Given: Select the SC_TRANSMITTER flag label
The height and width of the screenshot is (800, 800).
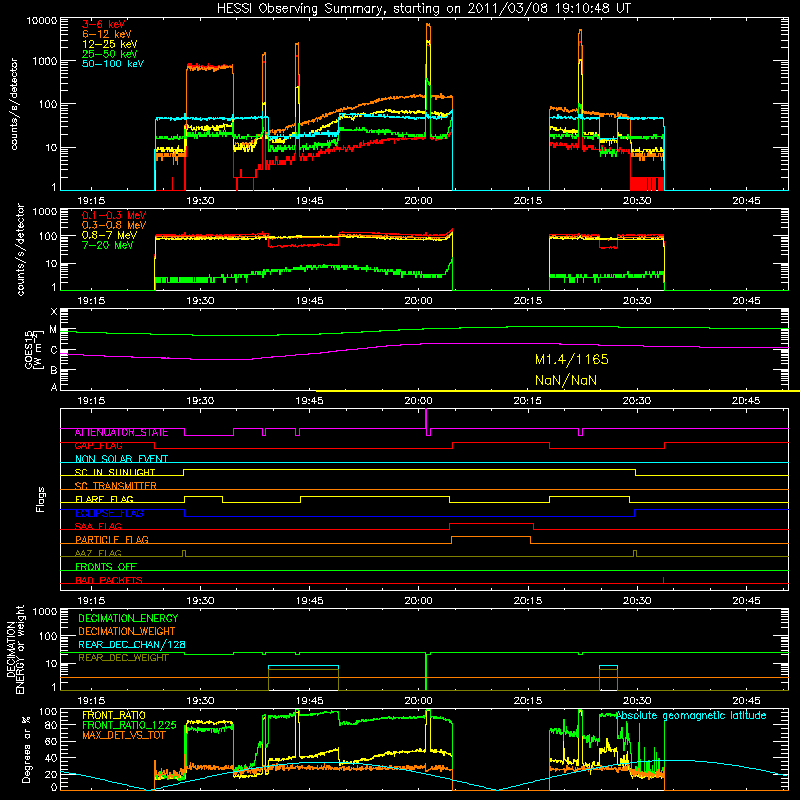Looking at the screenshot, I should (116, 486).
